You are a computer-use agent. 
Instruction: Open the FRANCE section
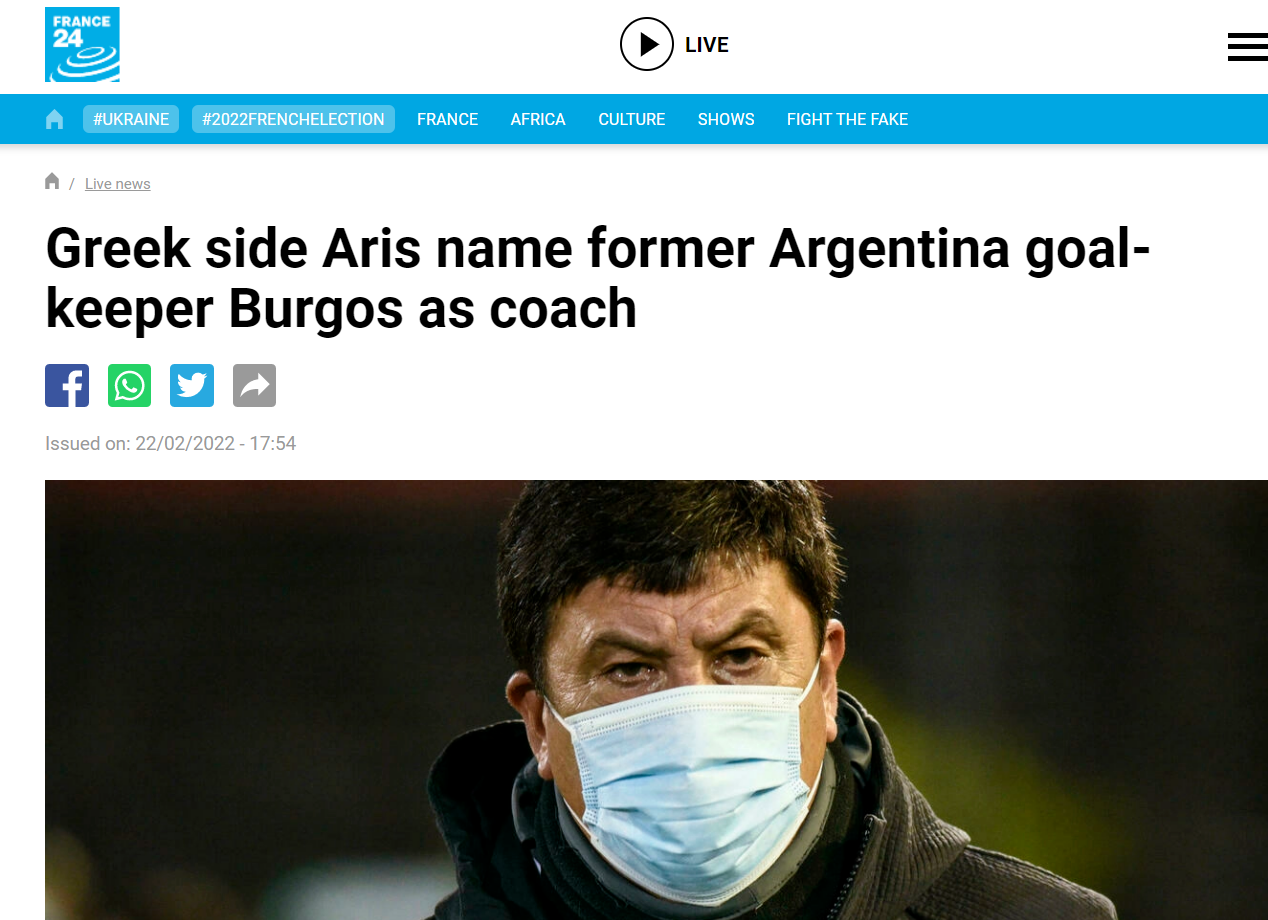447,119
